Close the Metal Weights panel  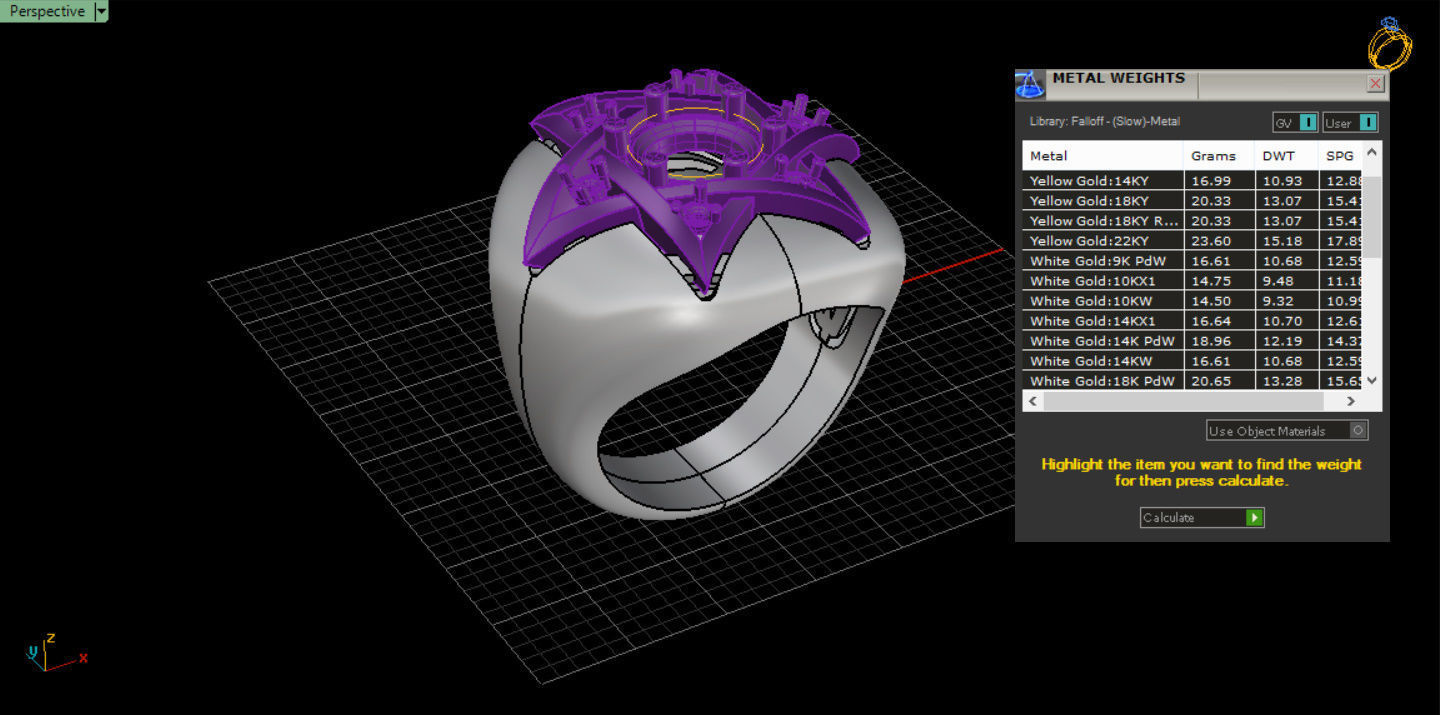tap(1376, 84)
